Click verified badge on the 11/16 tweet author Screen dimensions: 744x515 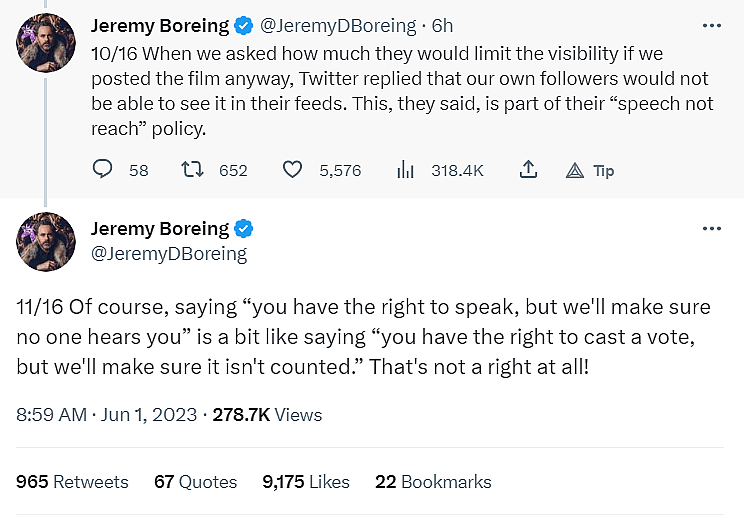(x=243, y=229)
